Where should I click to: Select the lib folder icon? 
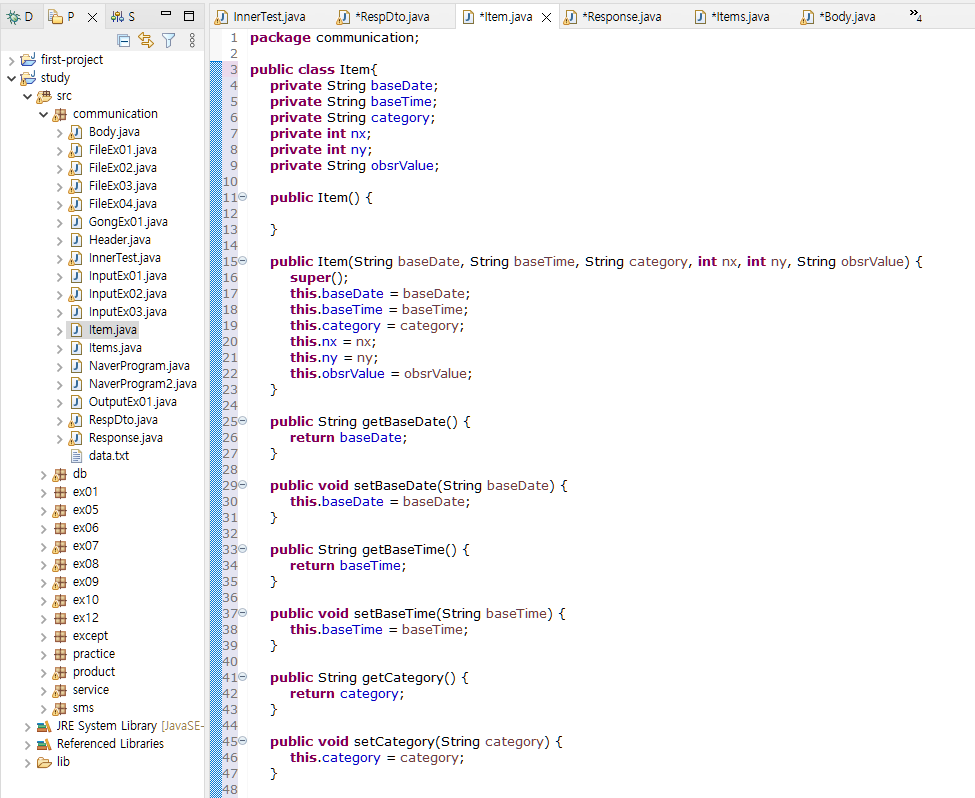44,763
